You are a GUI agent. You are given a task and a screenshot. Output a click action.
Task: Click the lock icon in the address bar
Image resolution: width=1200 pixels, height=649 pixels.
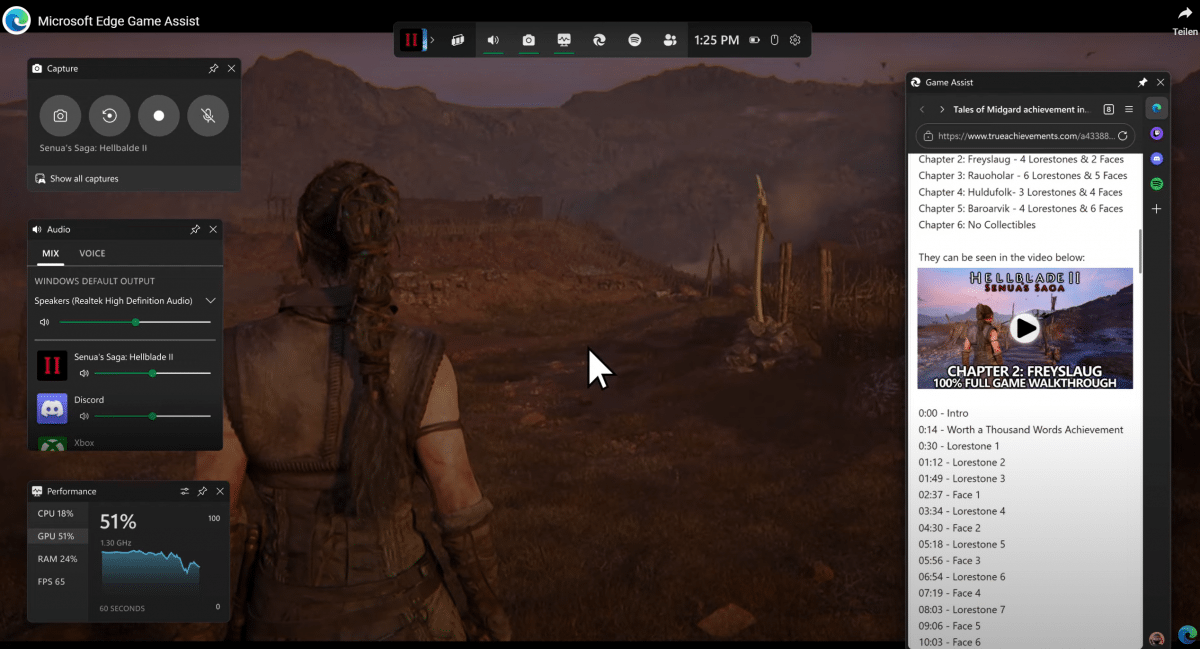[x=928, y=136]
